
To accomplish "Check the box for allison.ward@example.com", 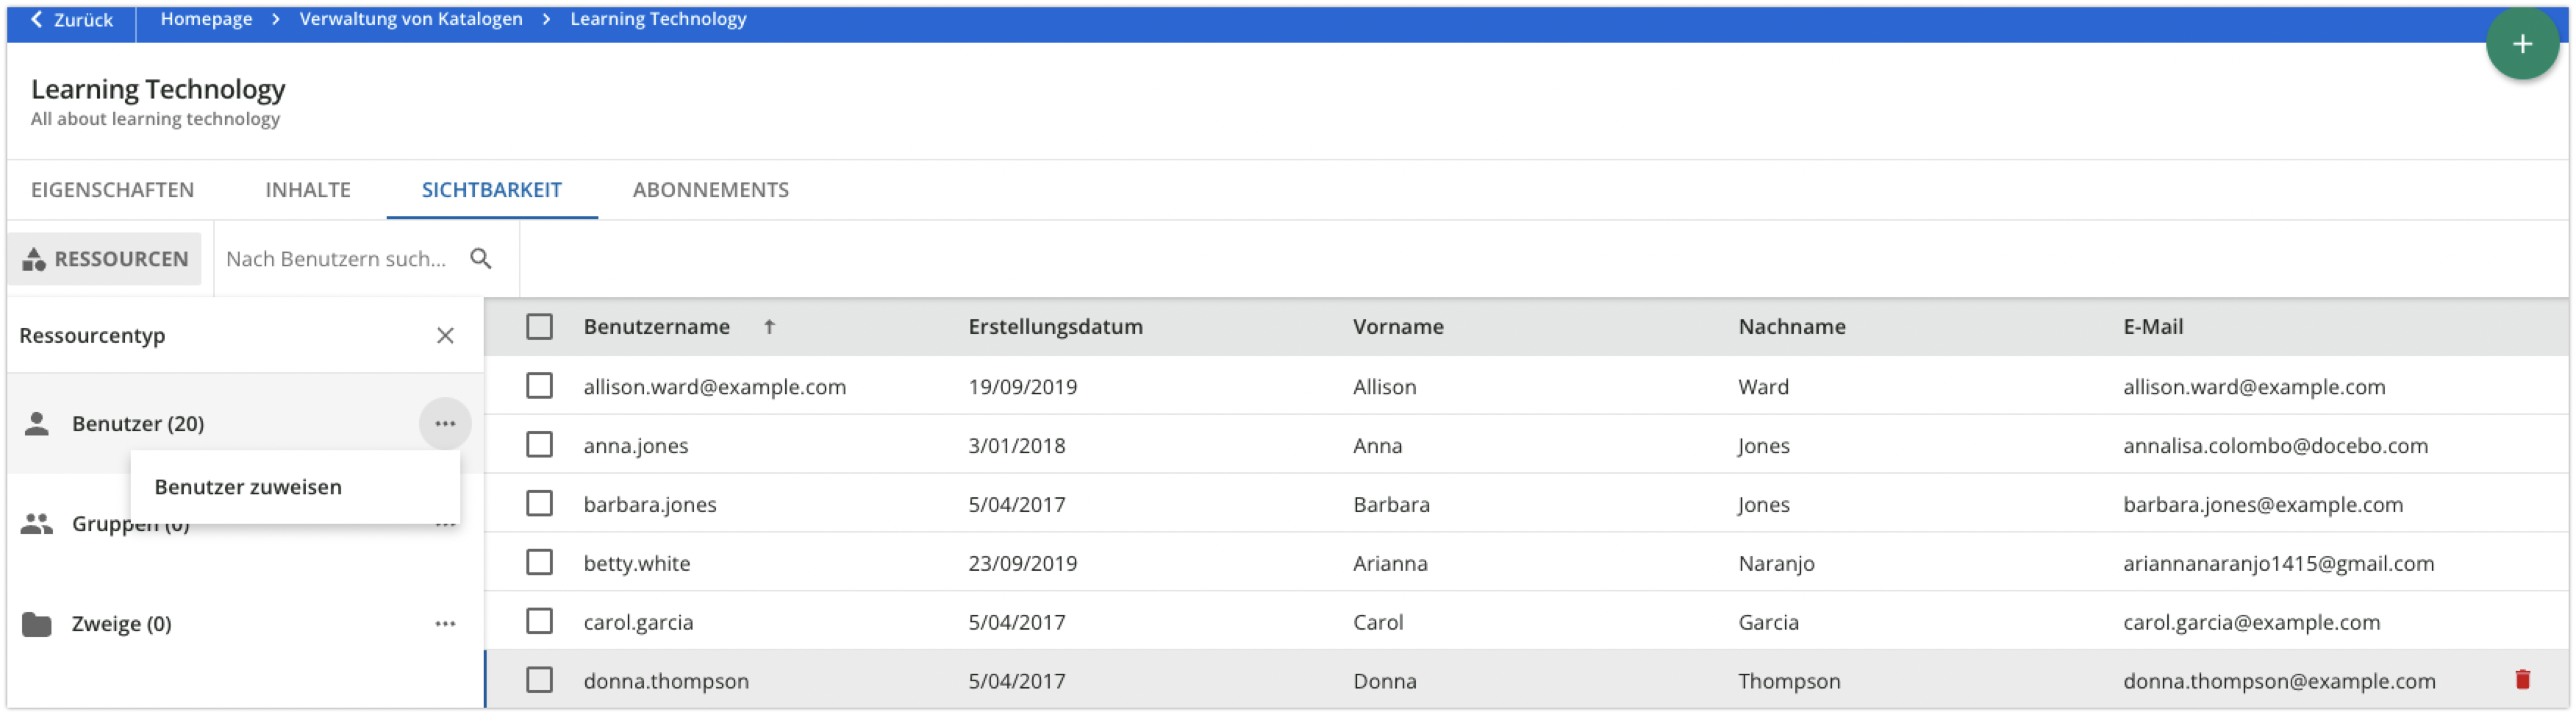I will tap(539, 386).
